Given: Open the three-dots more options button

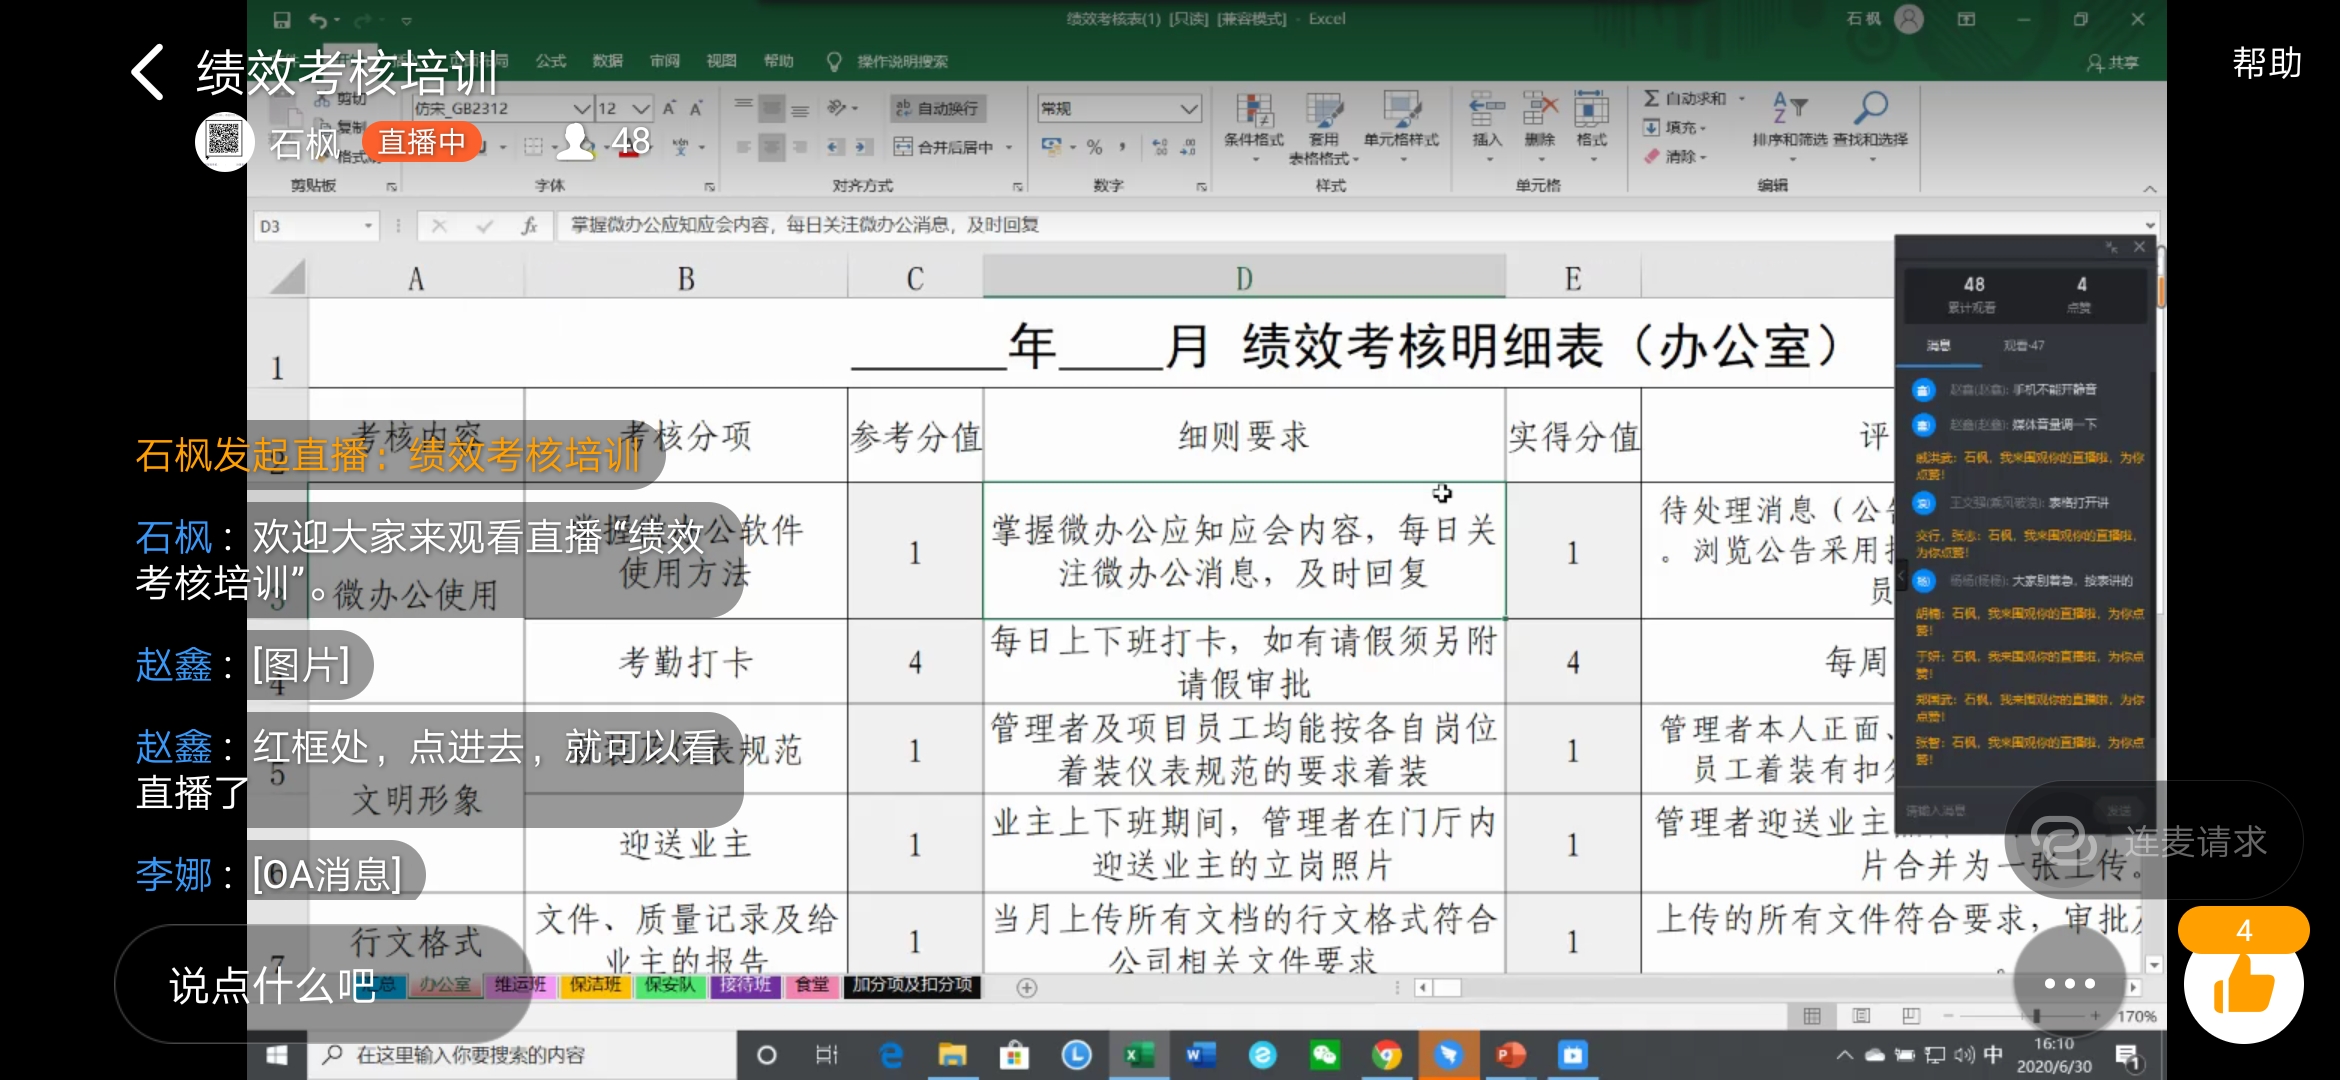Looking at the screenshot, I should pyautogui.click(x=2069, y=983).
